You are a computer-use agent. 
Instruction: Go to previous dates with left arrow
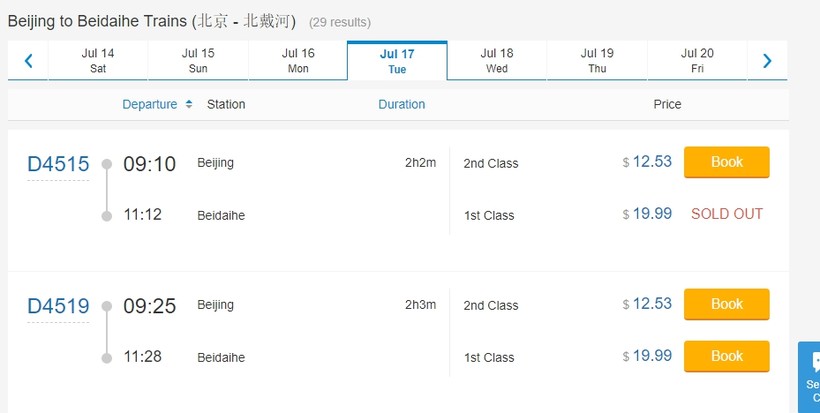(x=28, y=61)
